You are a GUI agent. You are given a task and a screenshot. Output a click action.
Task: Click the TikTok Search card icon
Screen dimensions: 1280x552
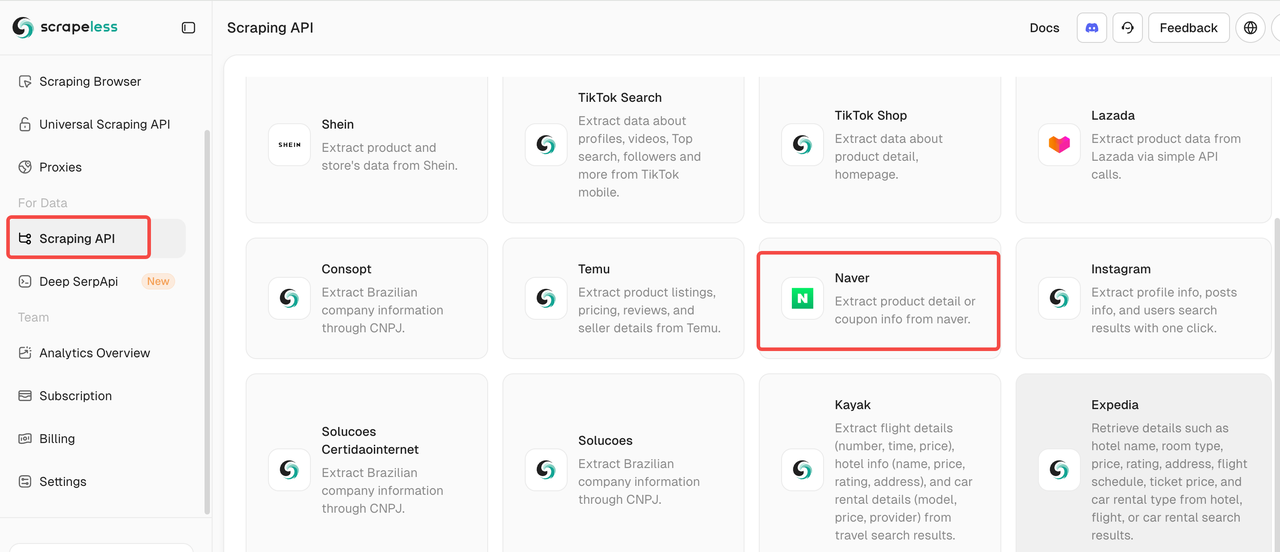click(x=546, y=145)
